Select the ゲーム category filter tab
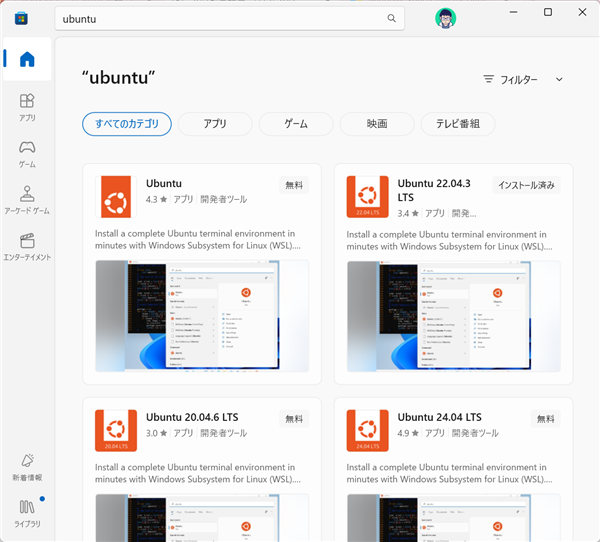 tap(296, 124)
